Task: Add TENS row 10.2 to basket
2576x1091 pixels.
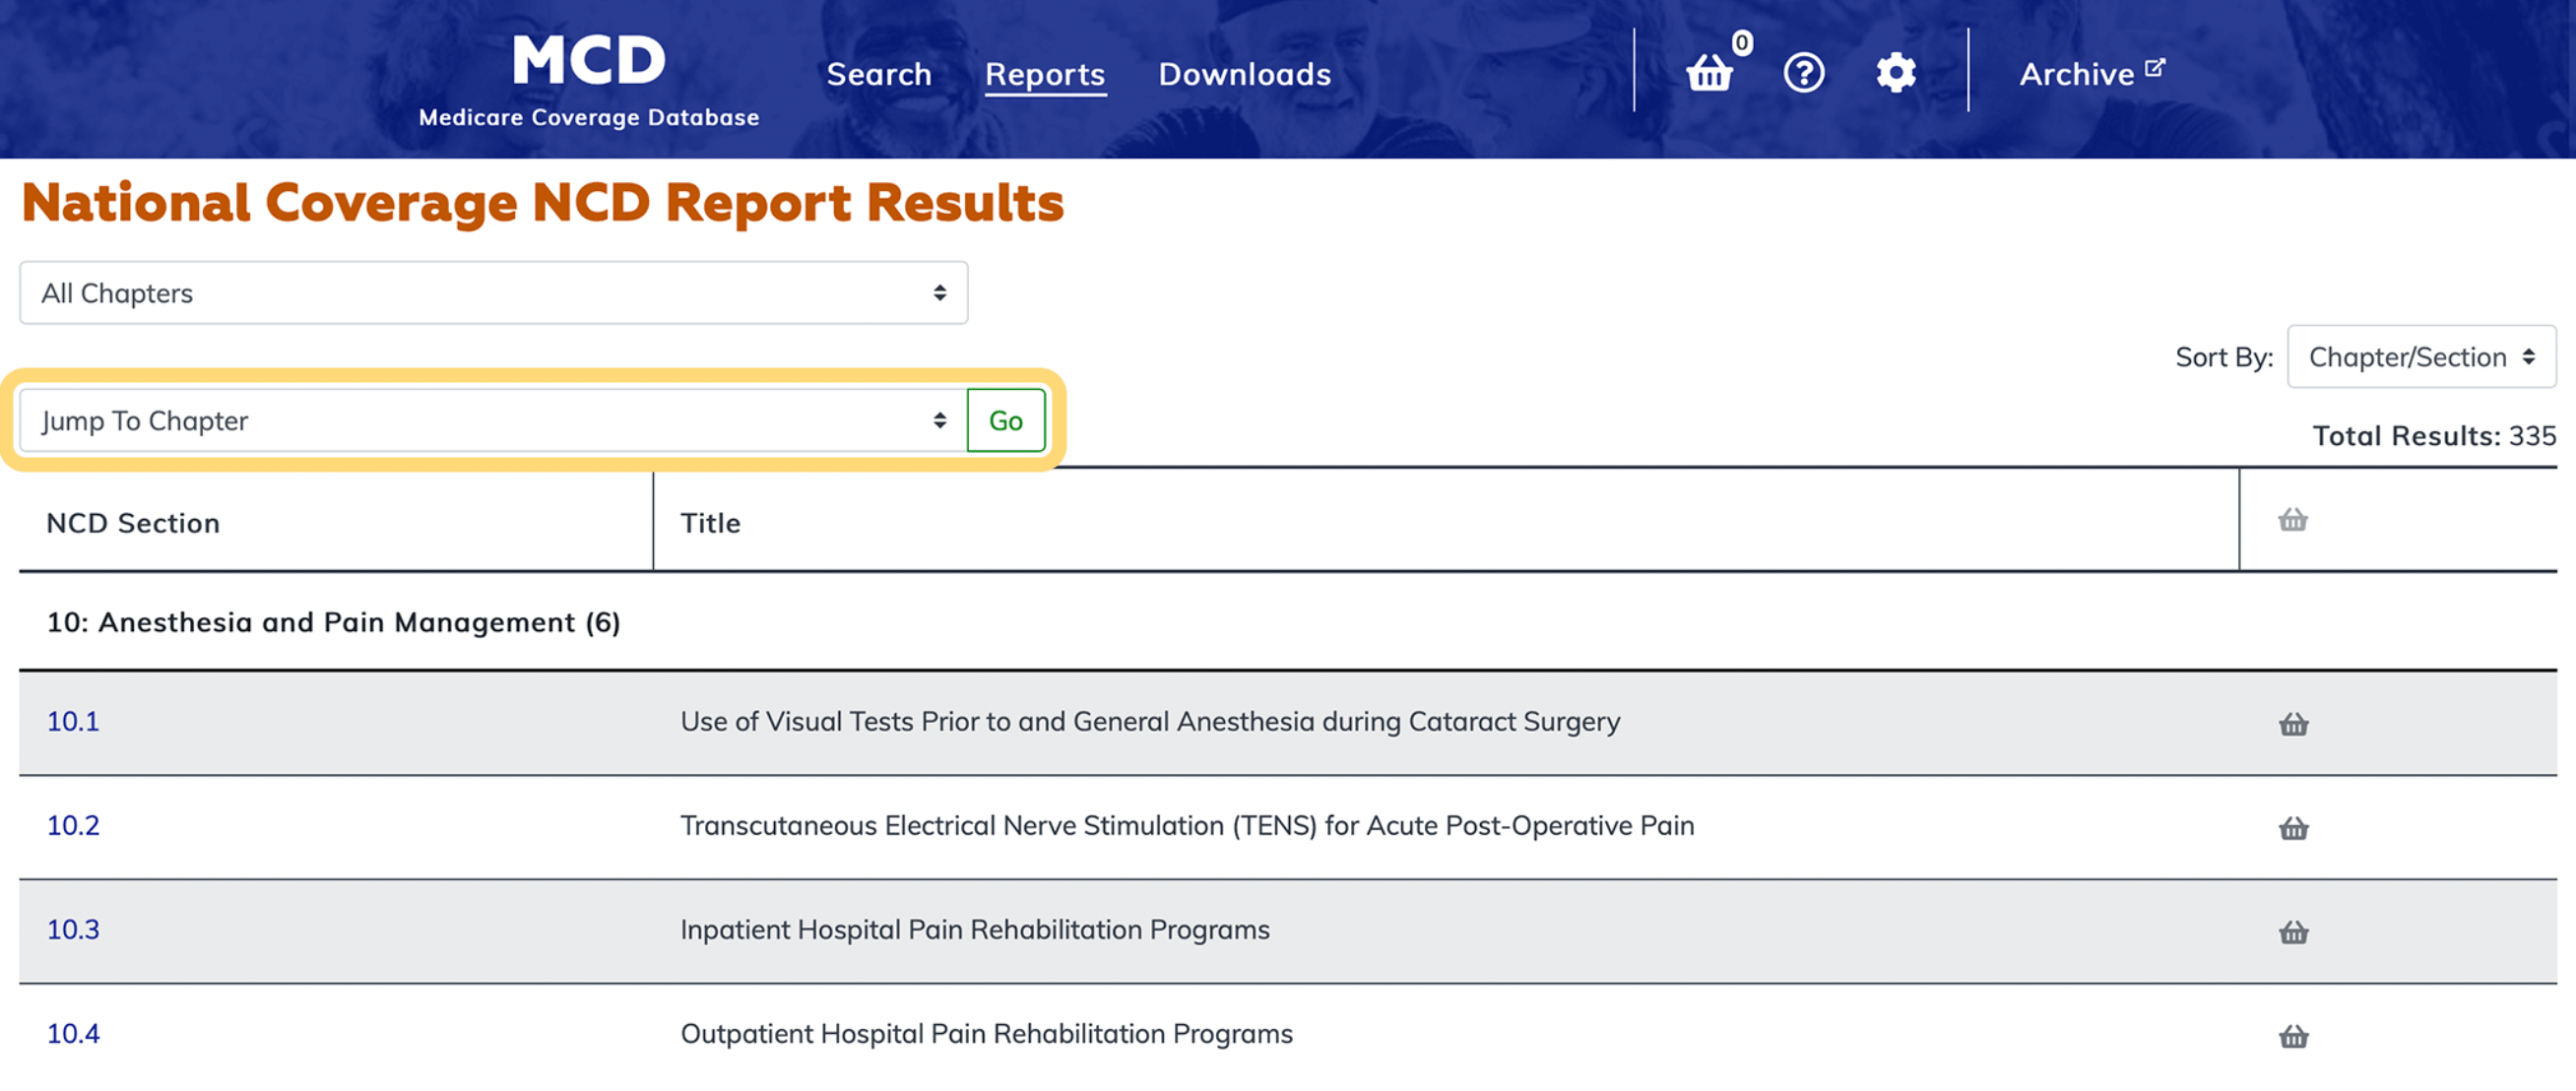Action: click(2293, 828)
